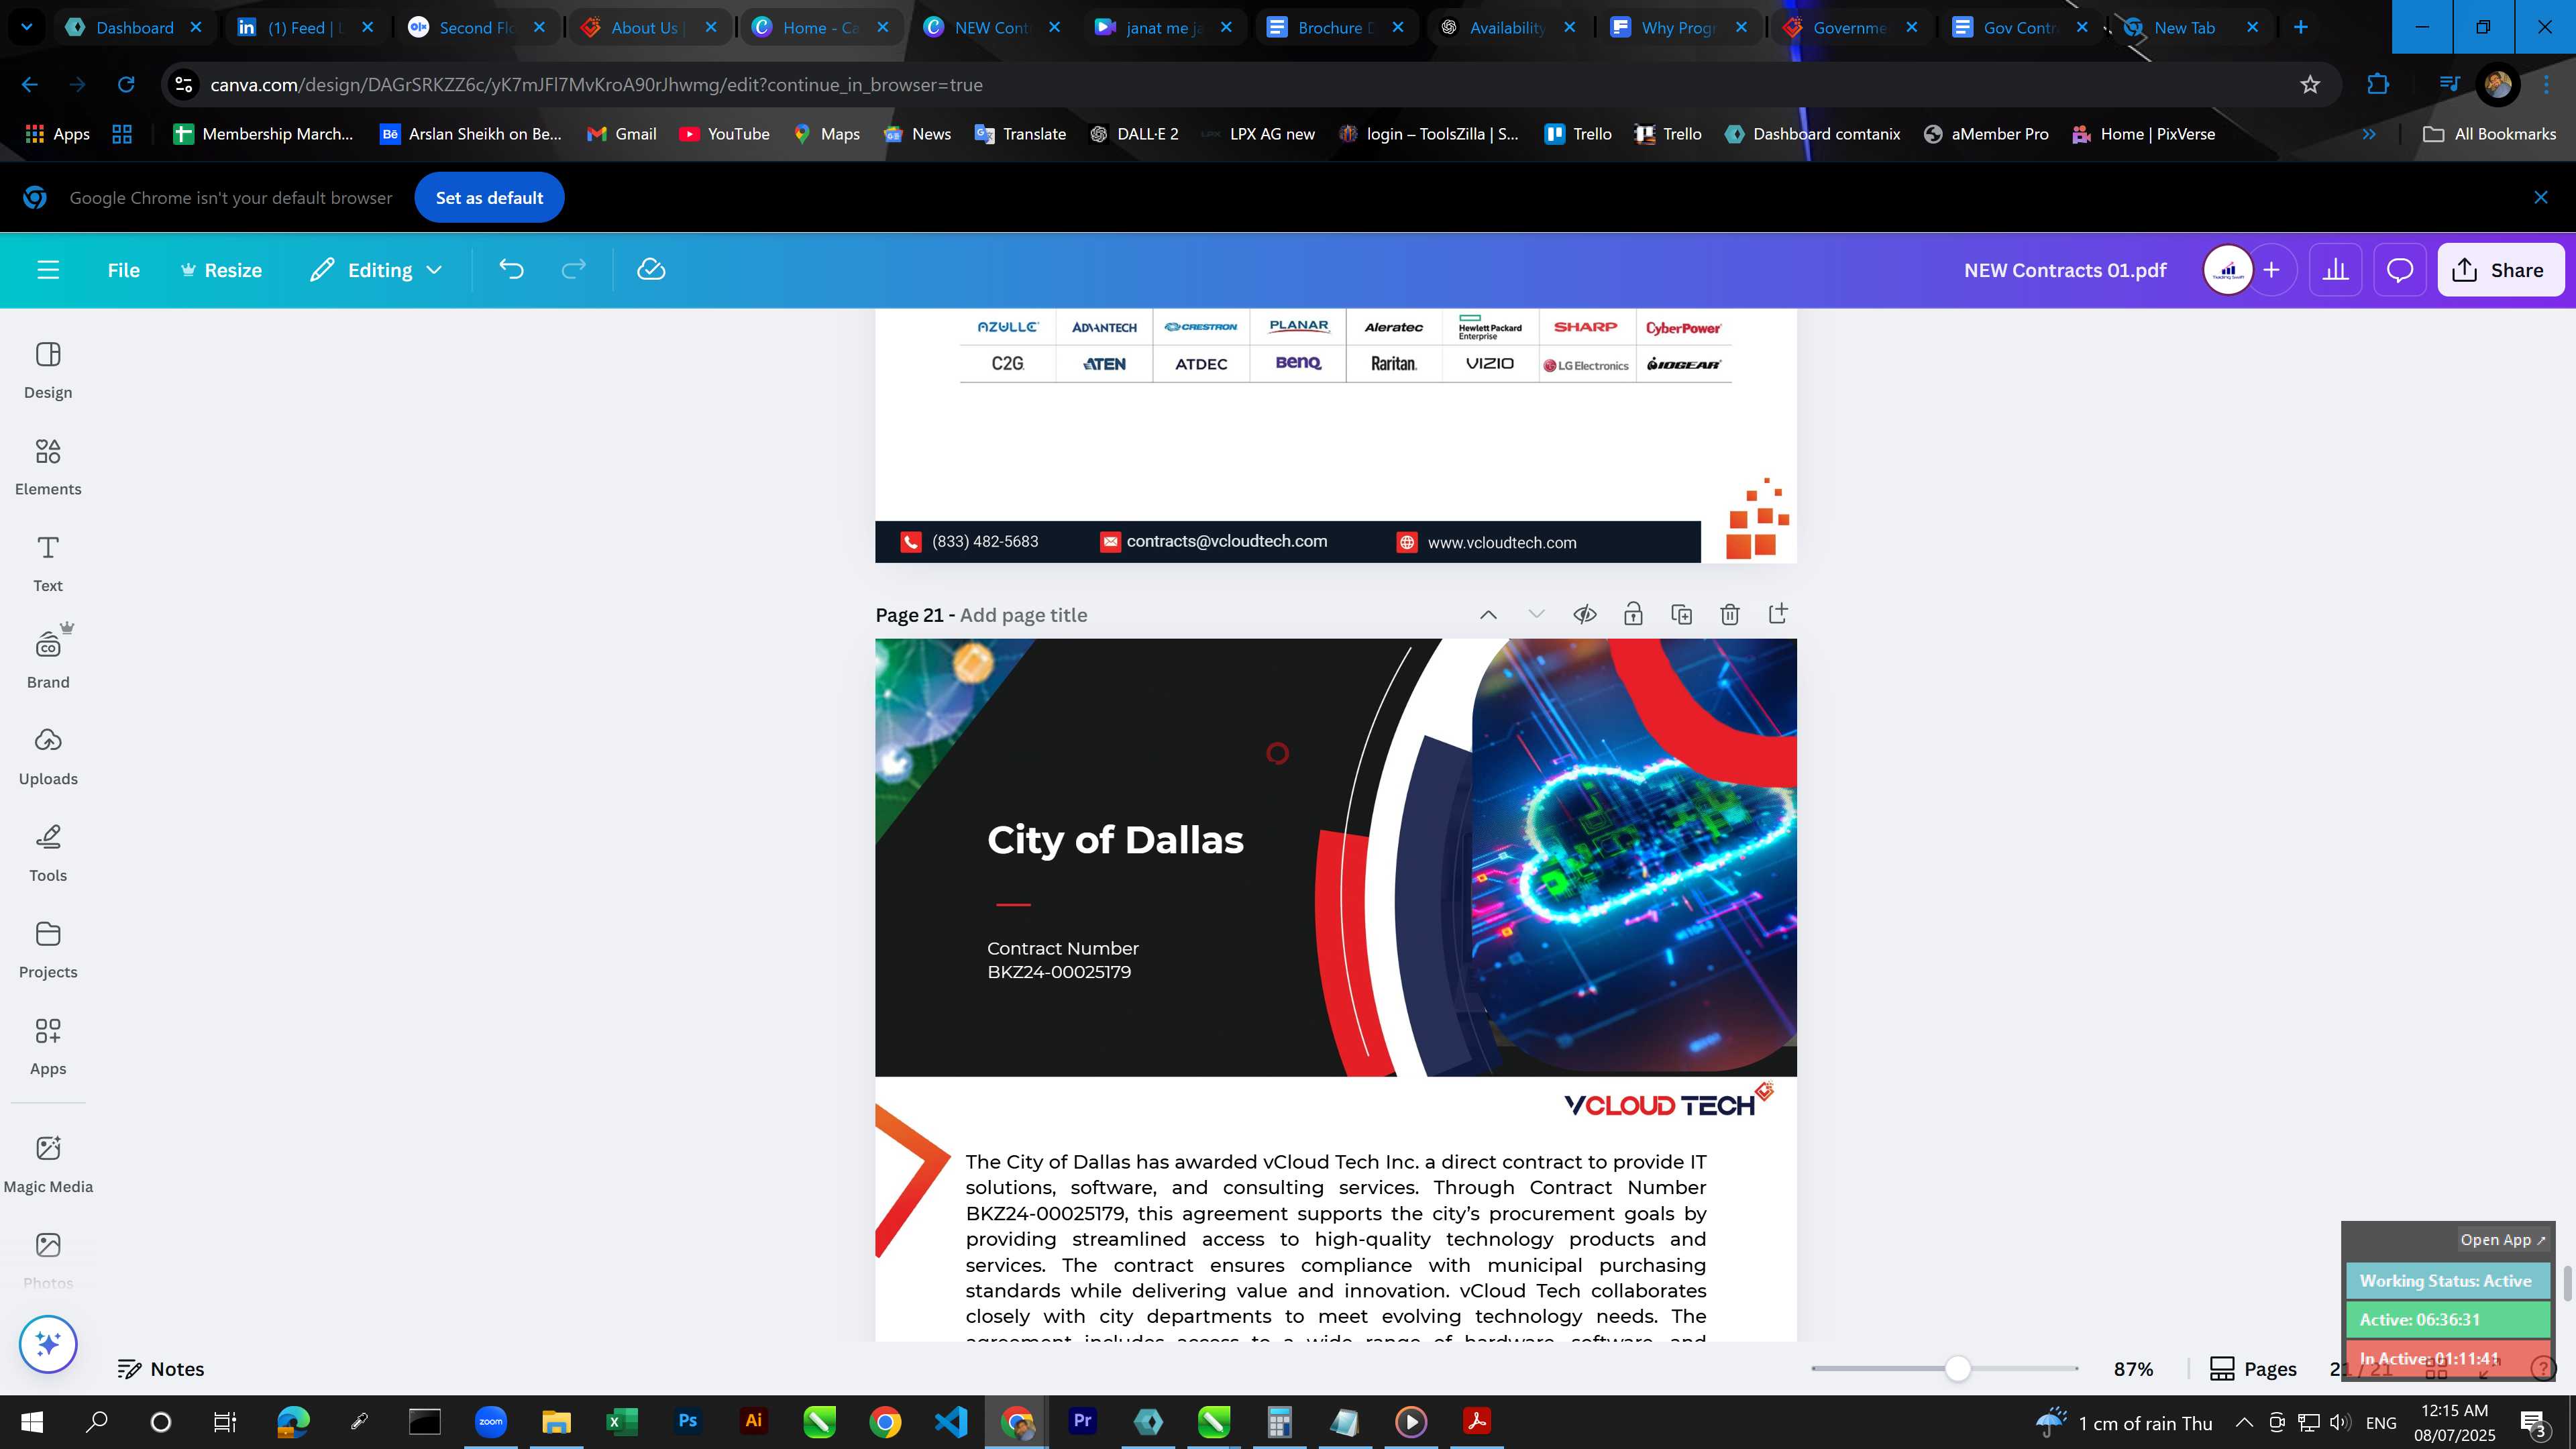The image size is (2576, 1449).
Task: Reload the current page
Action: [126, 85]
